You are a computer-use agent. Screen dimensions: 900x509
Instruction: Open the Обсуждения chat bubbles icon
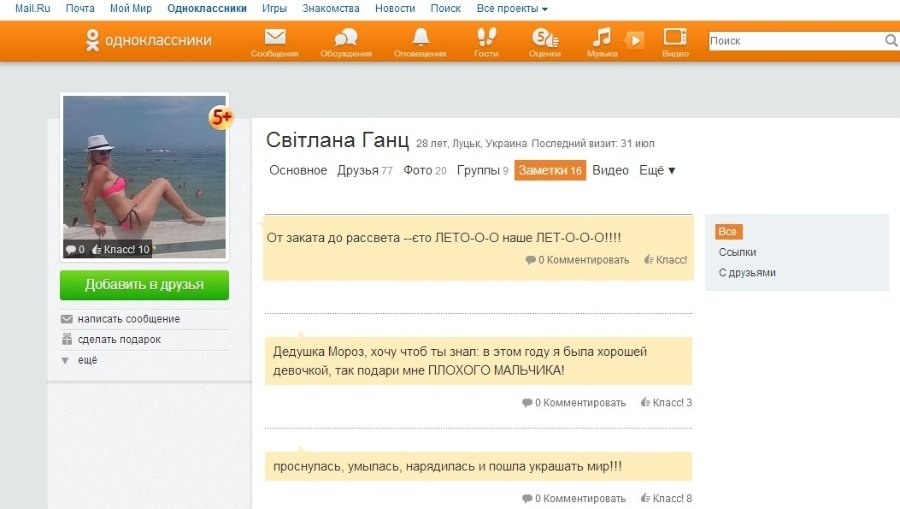(345, 38)
